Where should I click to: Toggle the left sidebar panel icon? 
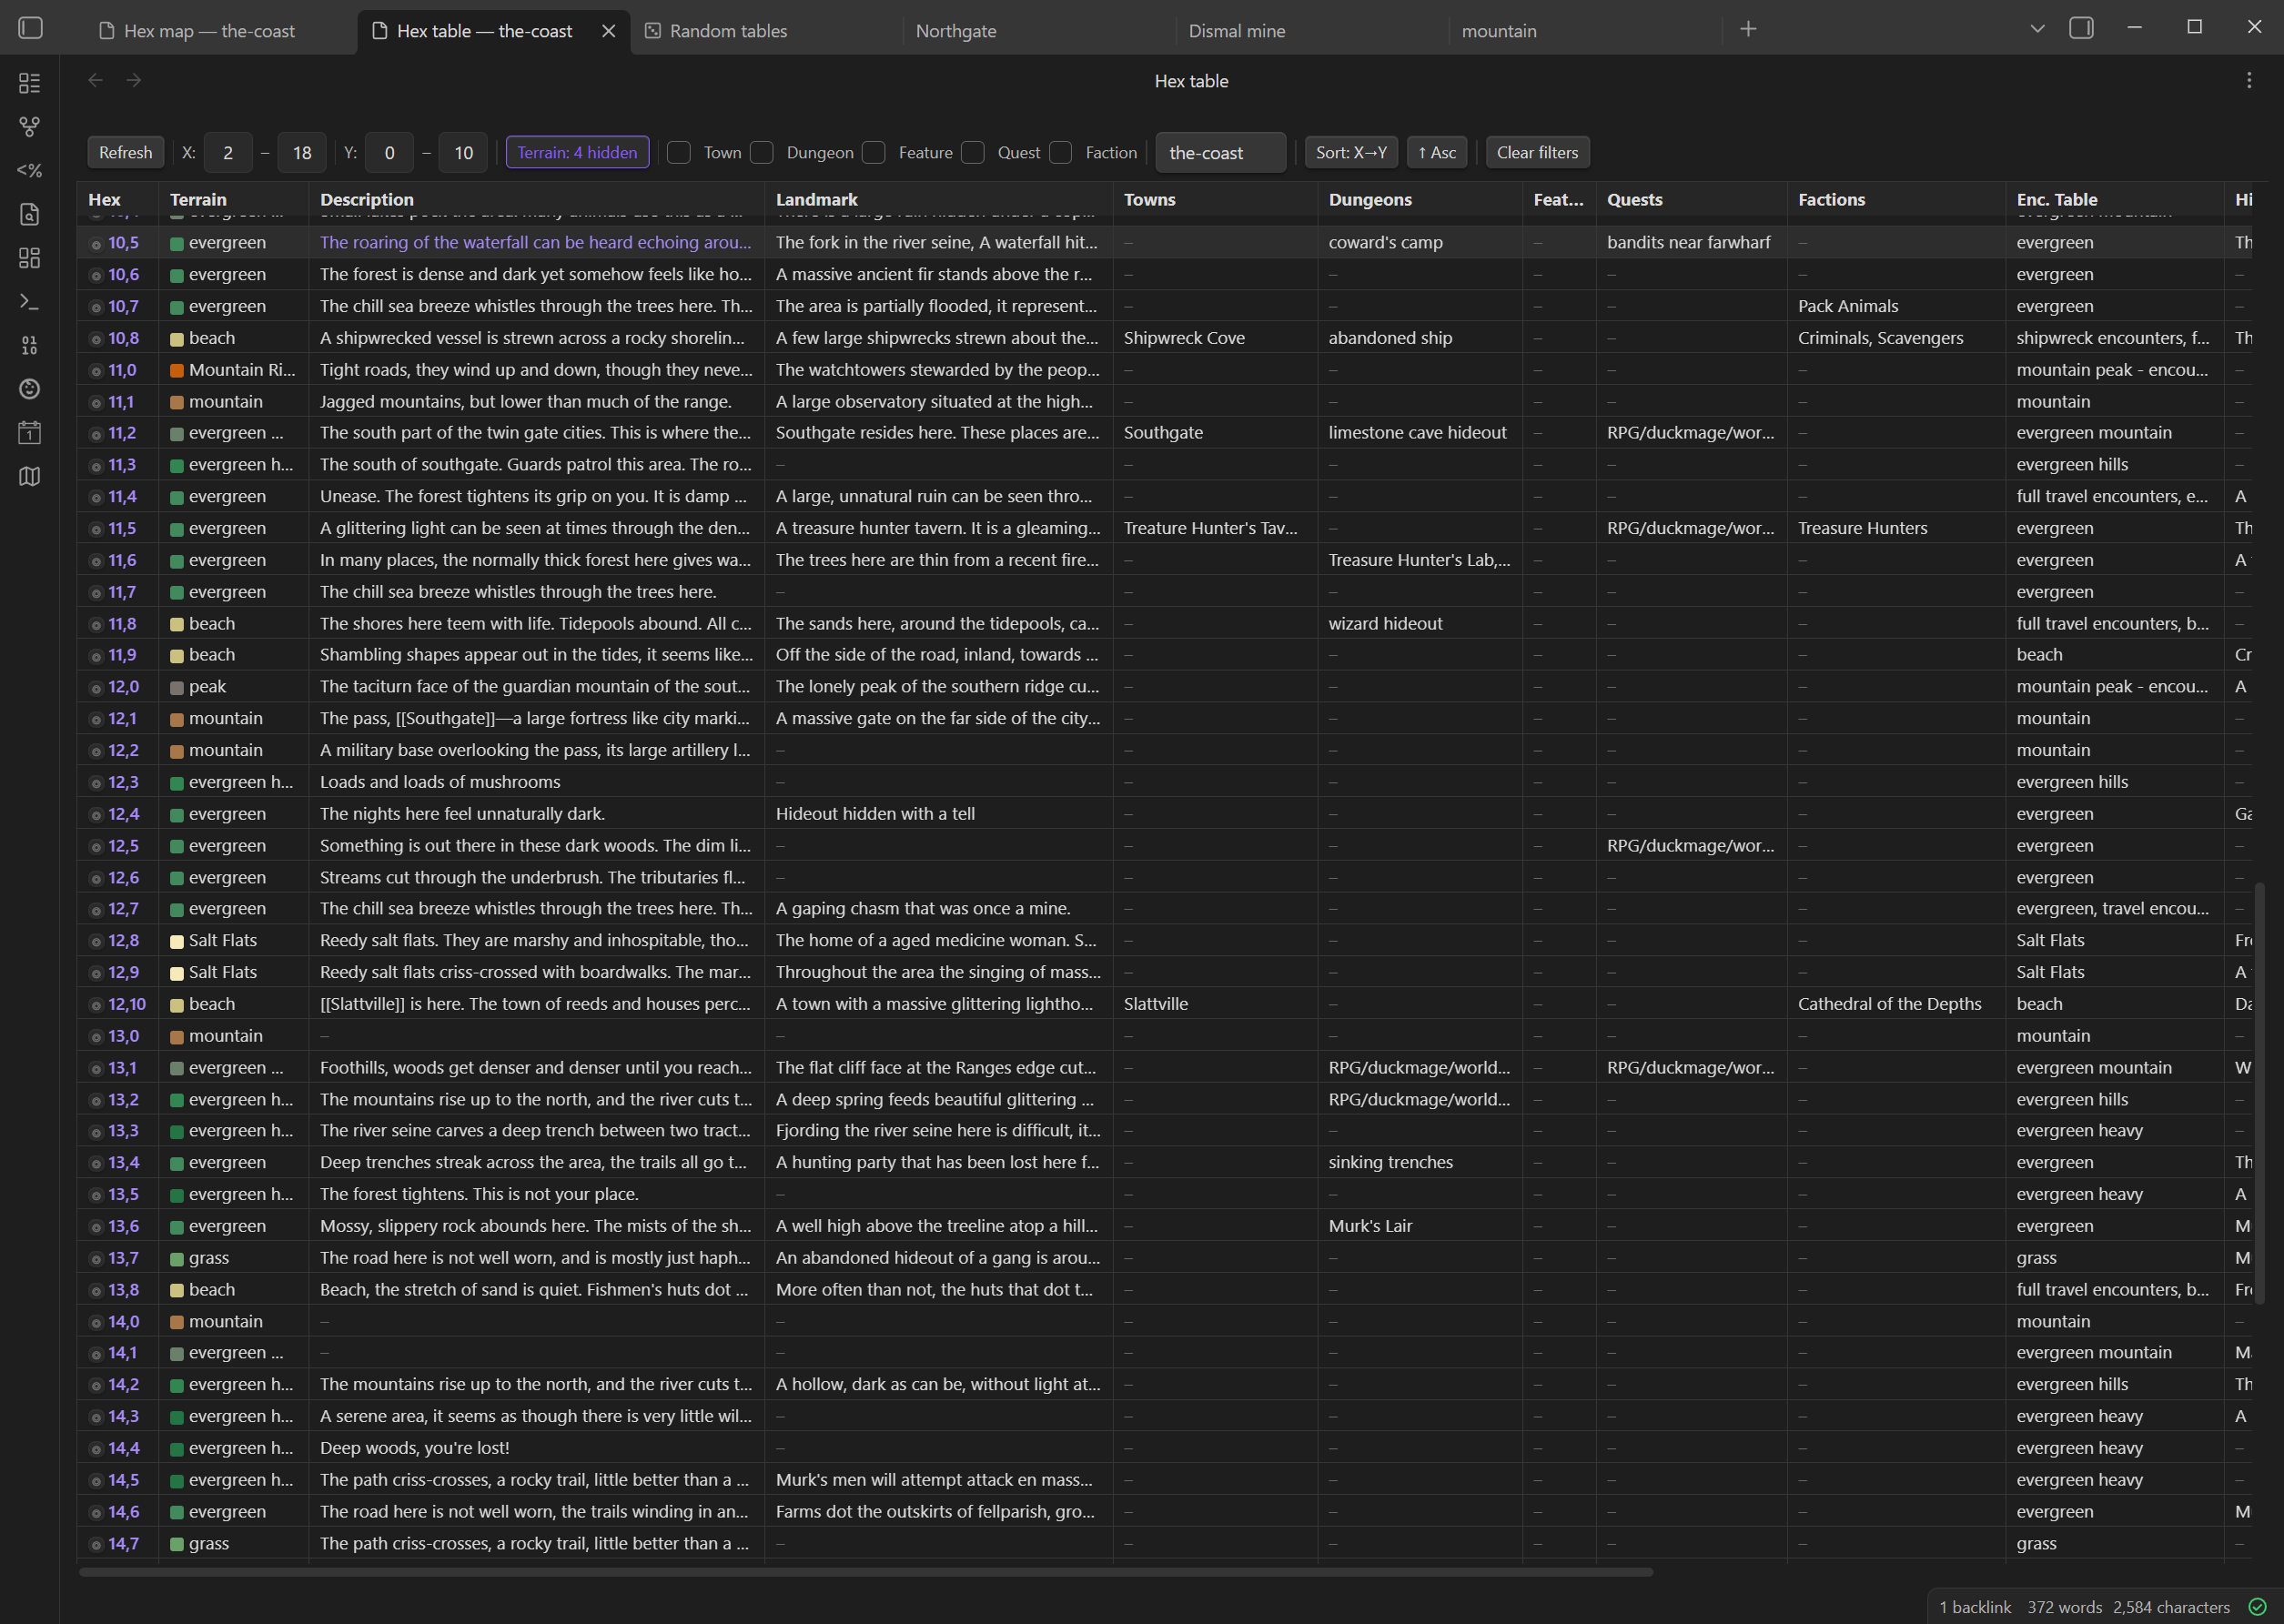(31, 28)
